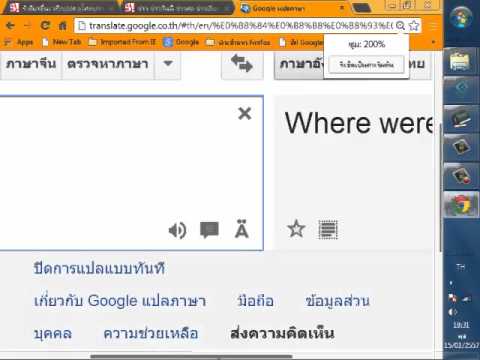Screen dimensions: 480x360
Task: Switch to Chrome in the taskbar
Action: [461, 204]
